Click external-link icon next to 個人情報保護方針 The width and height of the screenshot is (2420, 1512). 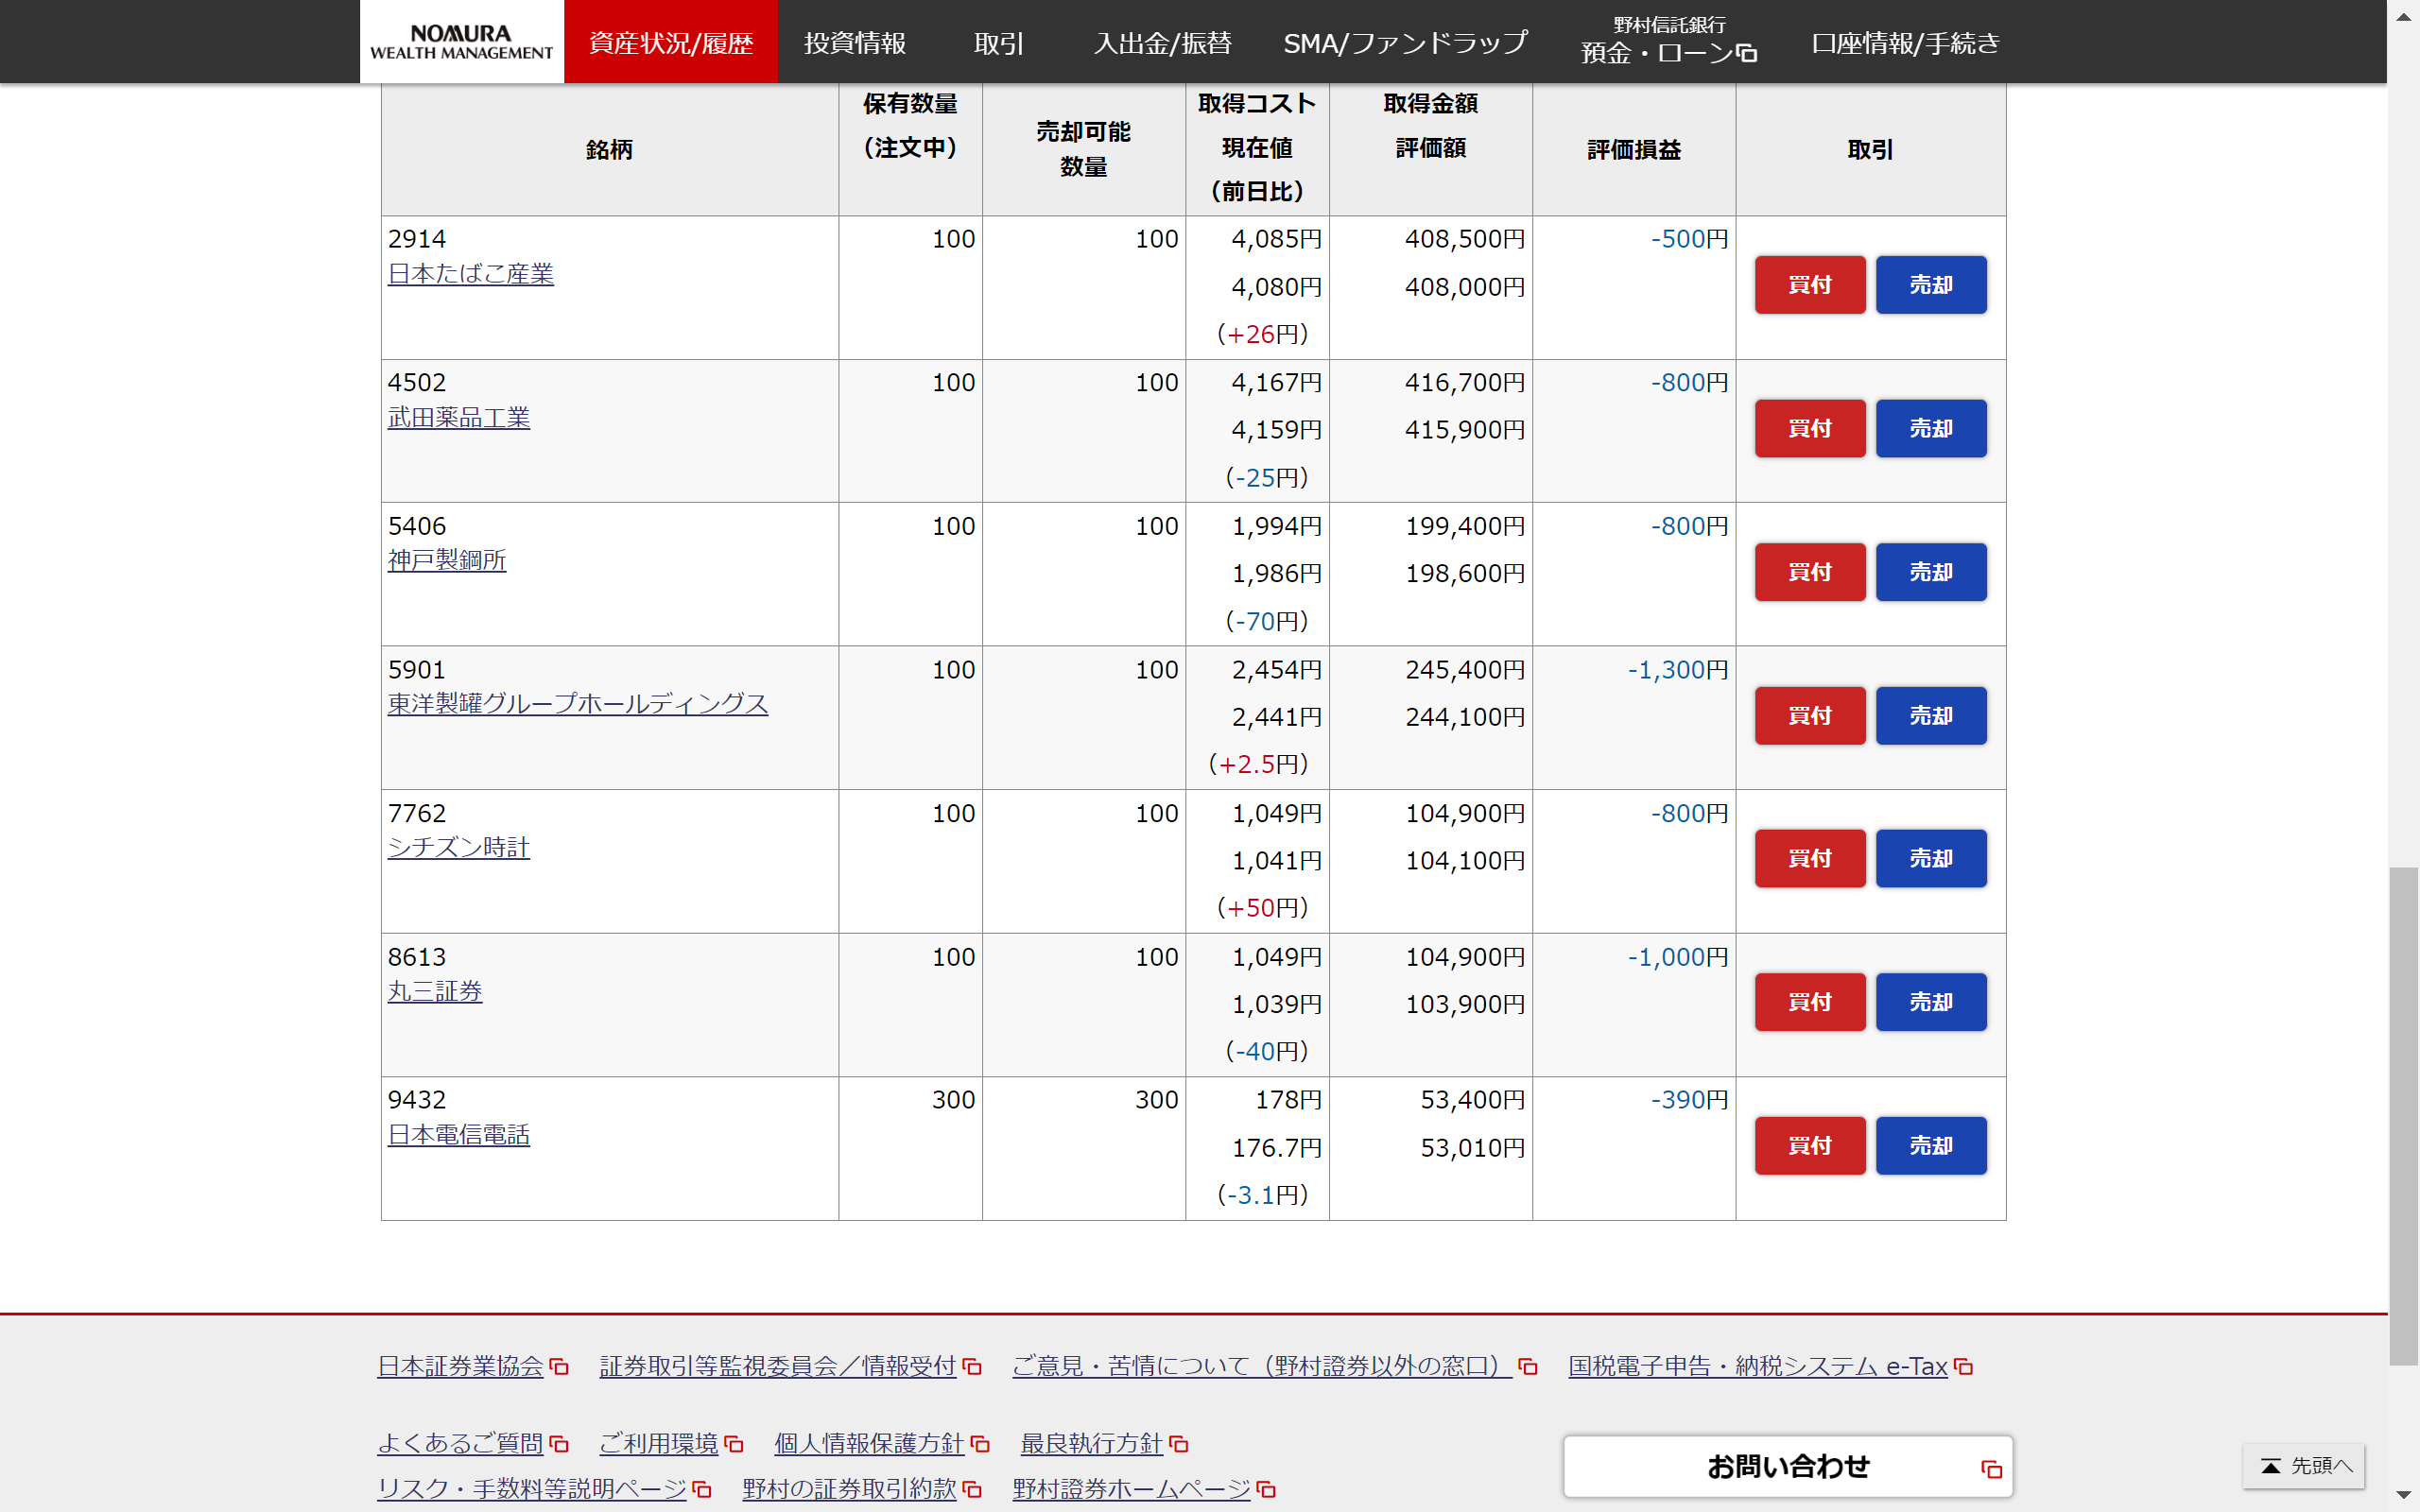coord(980,1444)
